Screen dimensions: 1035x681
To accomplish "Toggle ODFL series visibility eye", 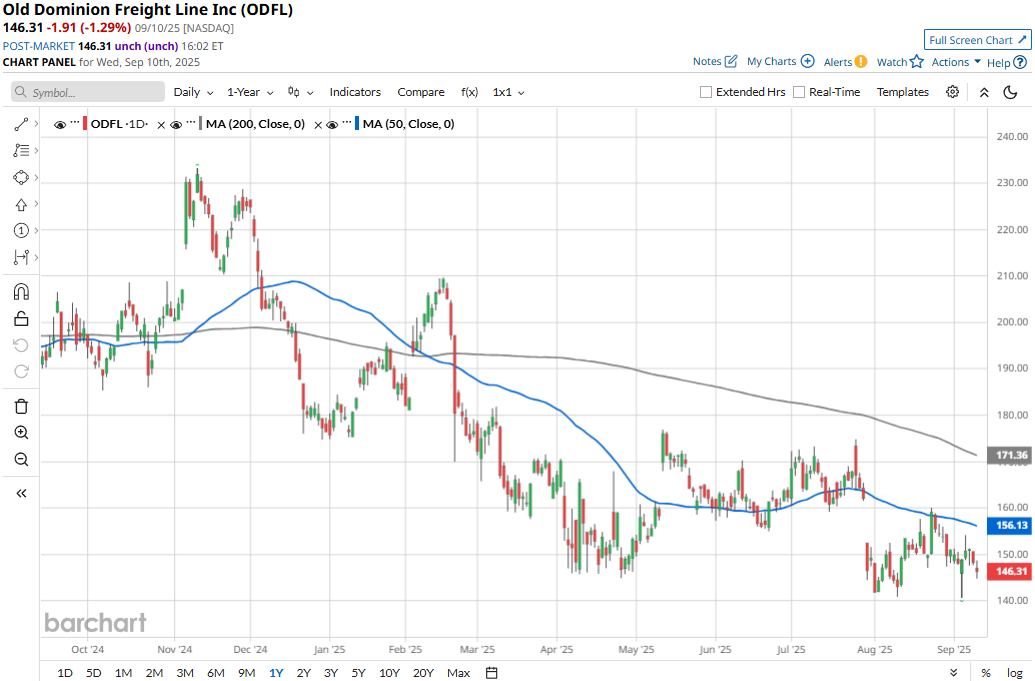I will (x=59, y=124).
